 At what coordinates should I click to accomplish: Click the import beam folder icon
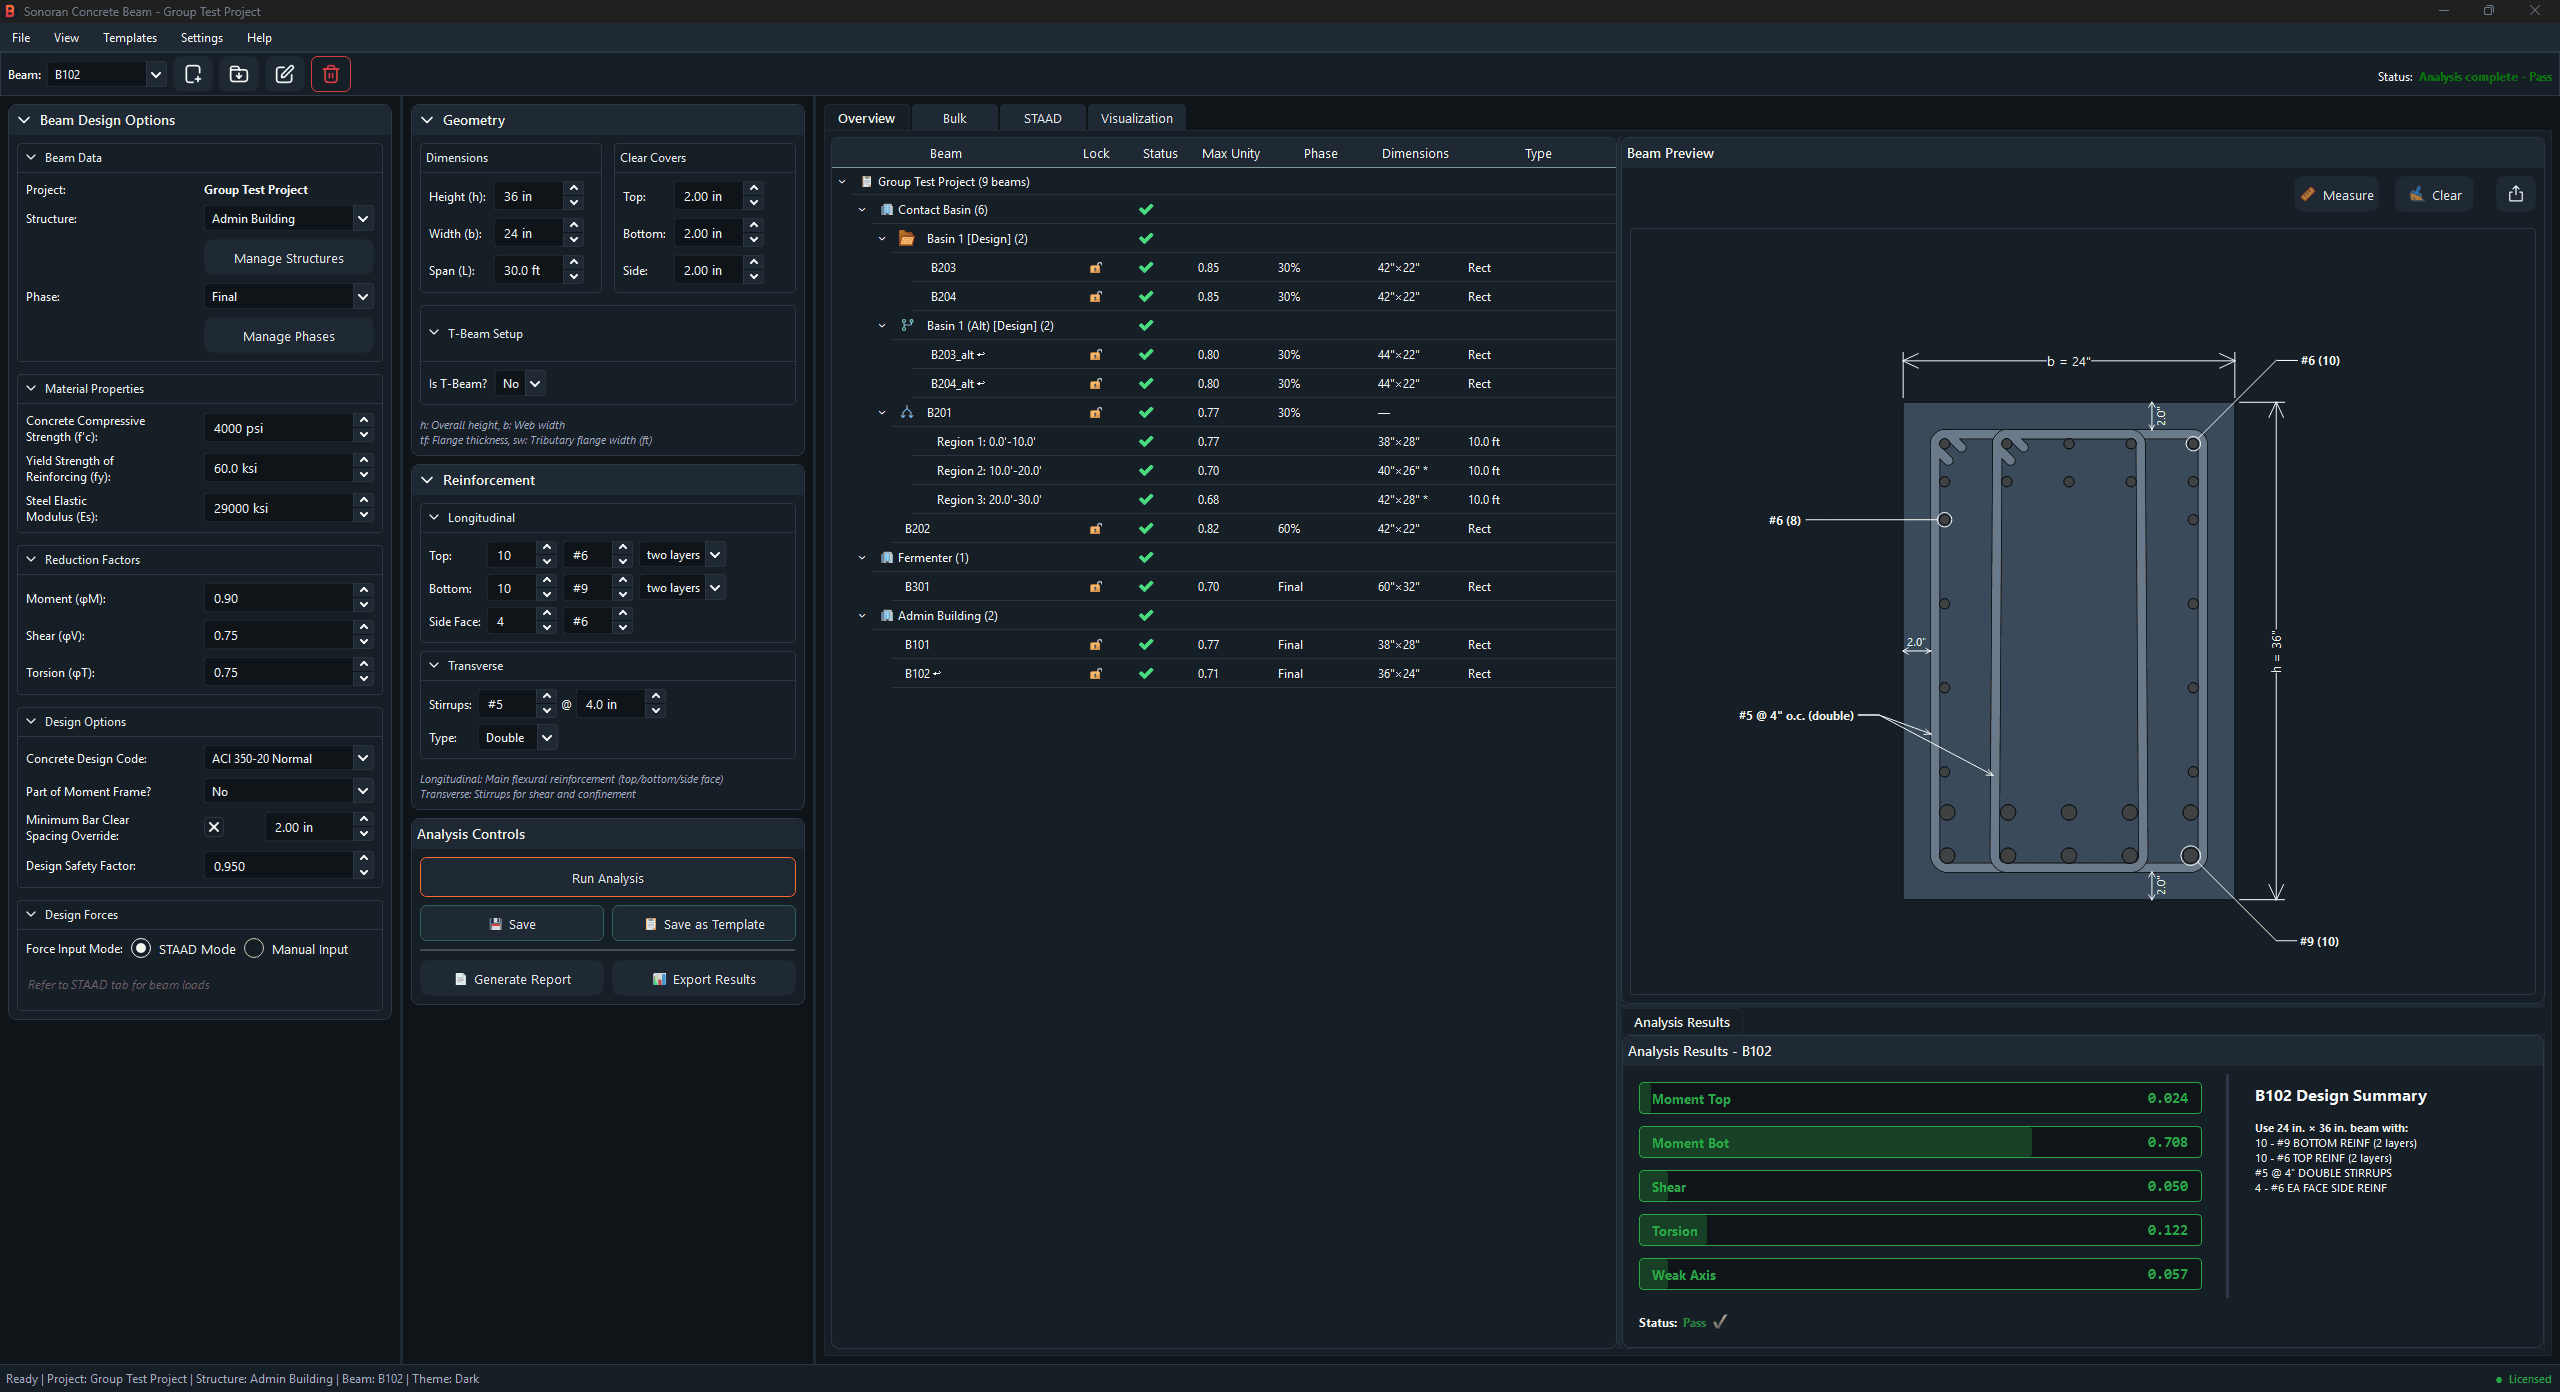tap(239, 74)
